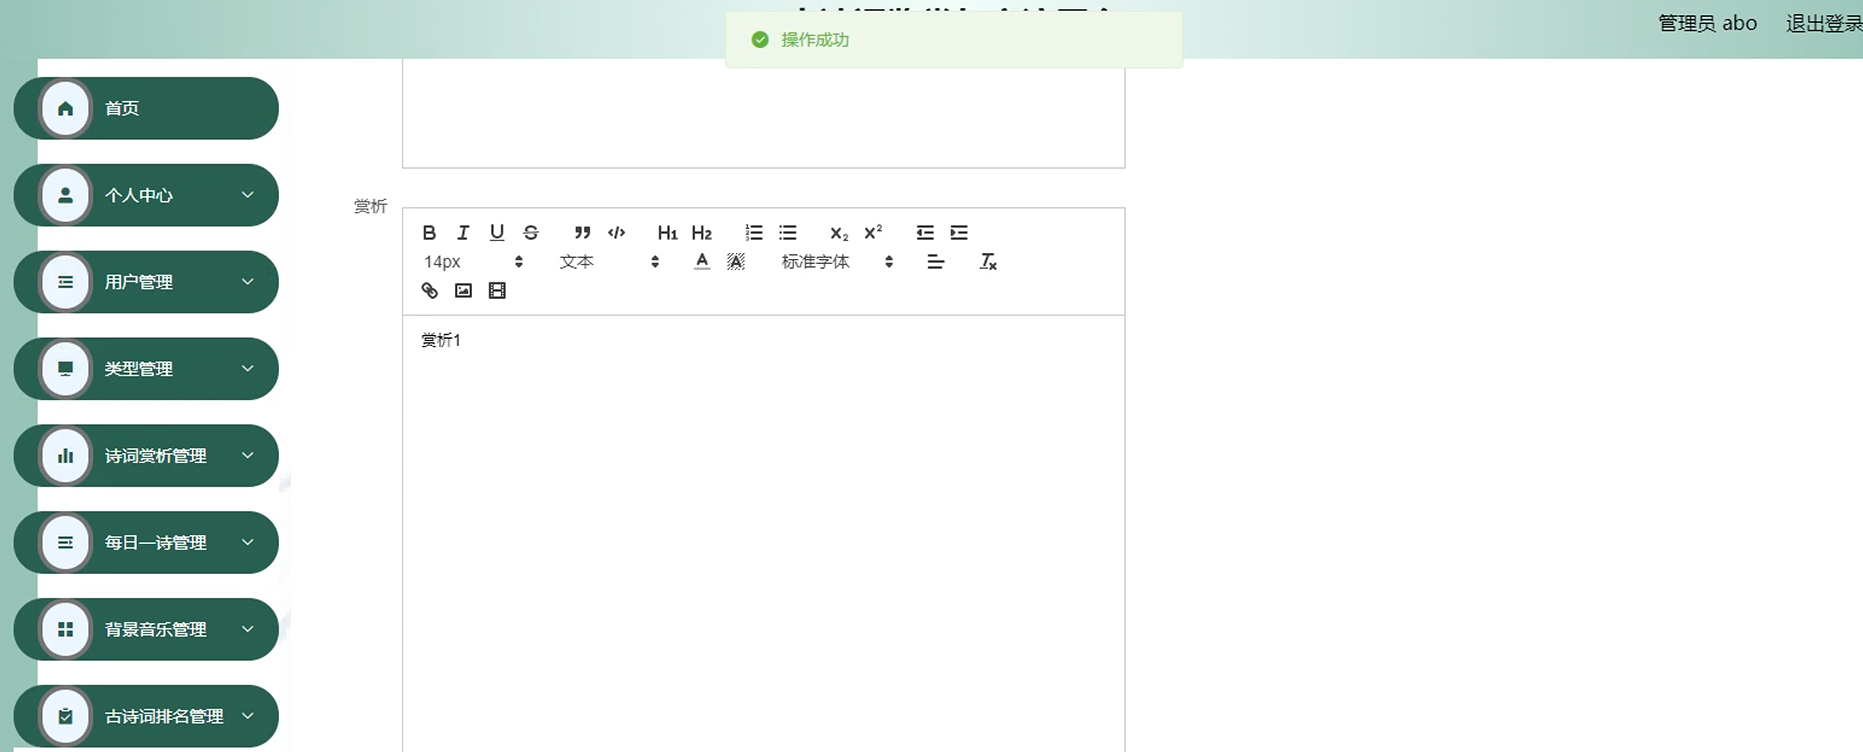The width and height of the screenshot is (1863, 752).
Task: Go to 首页 in the sidebar
Action: [x=146, y=108]
